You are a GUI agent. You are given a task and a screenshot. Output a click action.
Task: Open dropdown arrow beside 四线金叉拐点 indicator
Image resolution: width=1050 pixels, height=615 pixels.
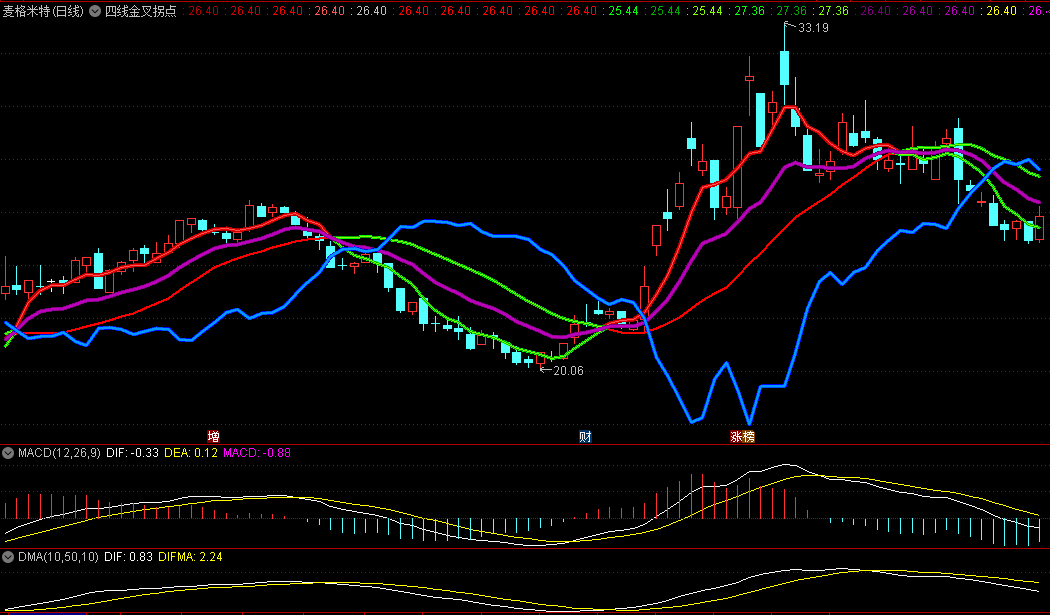(95, 11)
